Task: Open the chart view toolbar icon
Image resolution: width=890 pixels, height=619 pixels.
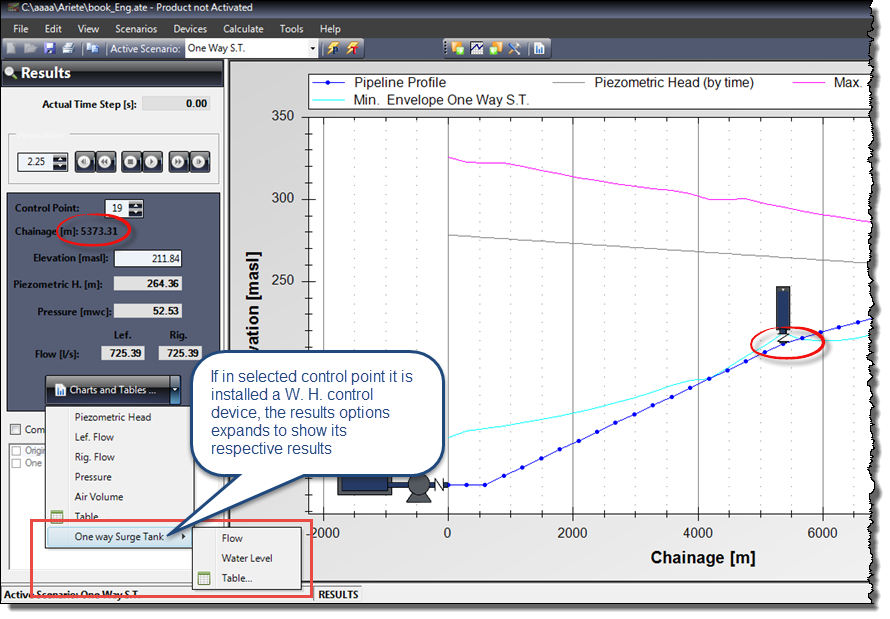Action: point(476,48)
